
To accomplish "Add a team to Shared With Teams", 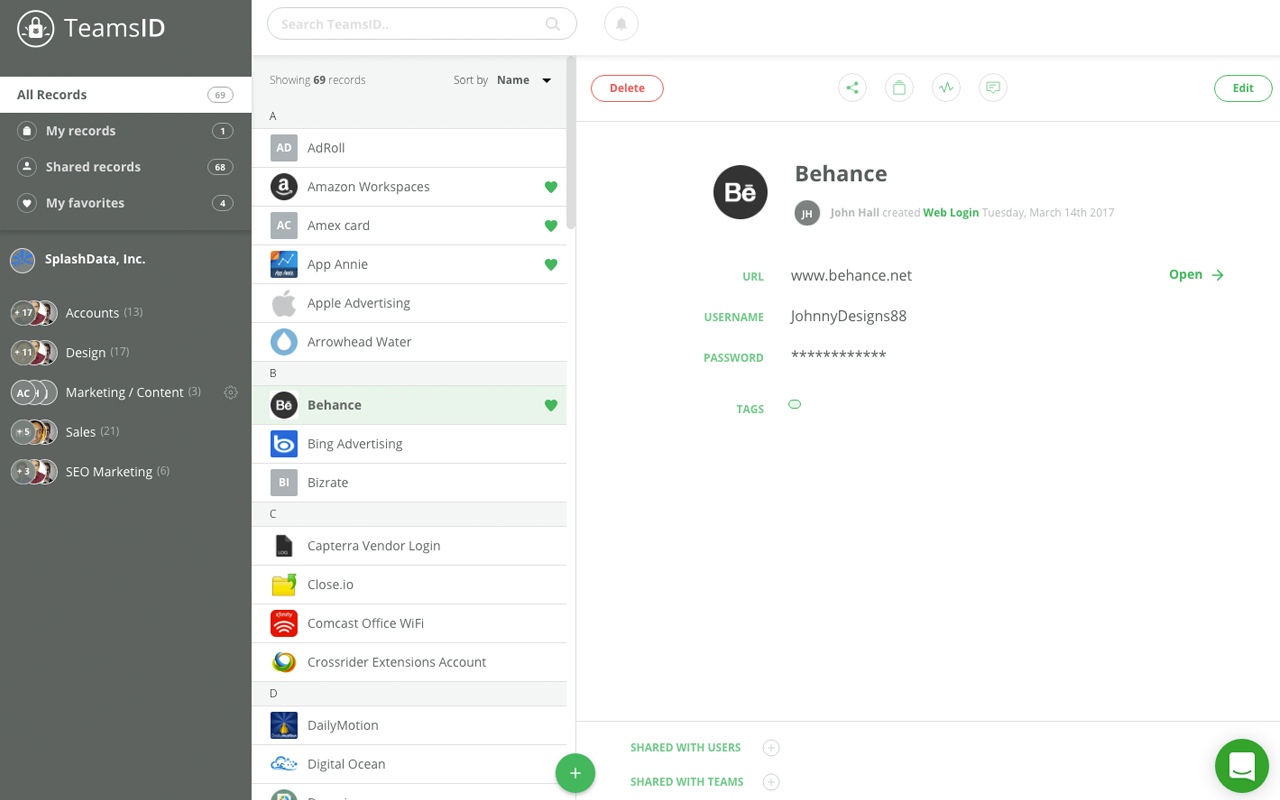I will [x=771, y=782].
